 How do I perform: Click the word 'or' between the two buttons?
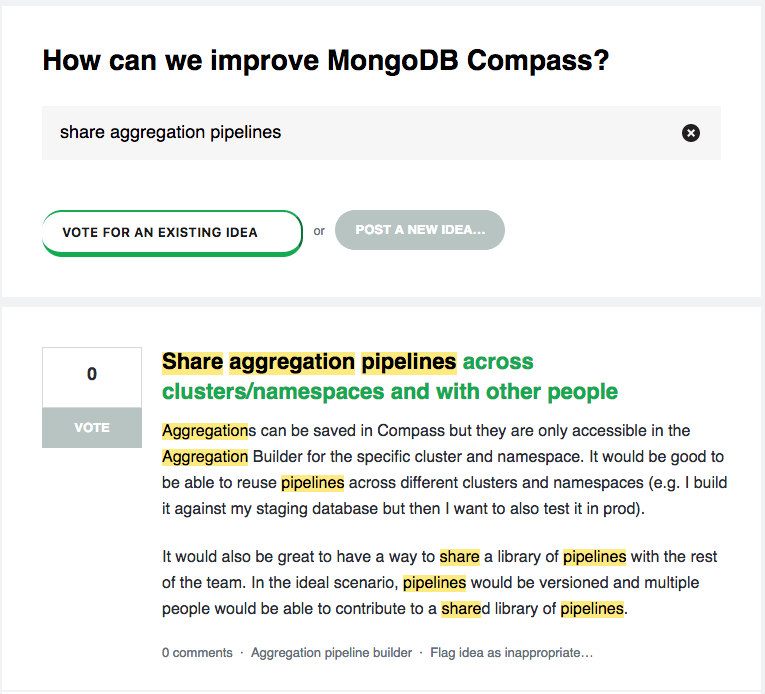coord(319,231)
